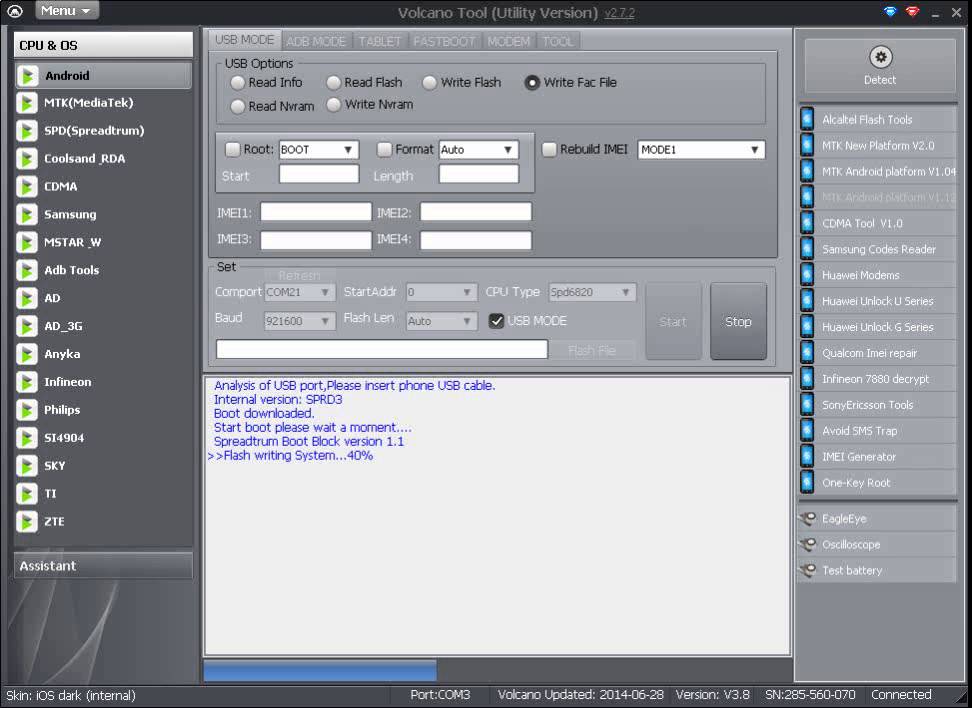Open the Flash Len Auto dropdown
This screenshot has height=708, width=972.
[441, 321]
